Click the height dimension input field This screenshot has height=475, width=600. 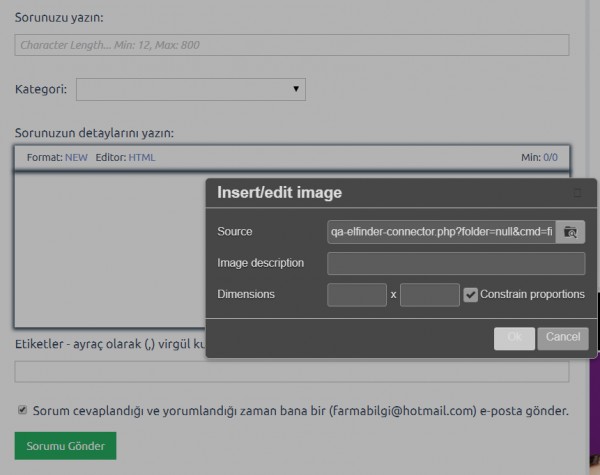click(x=429, y=294)
